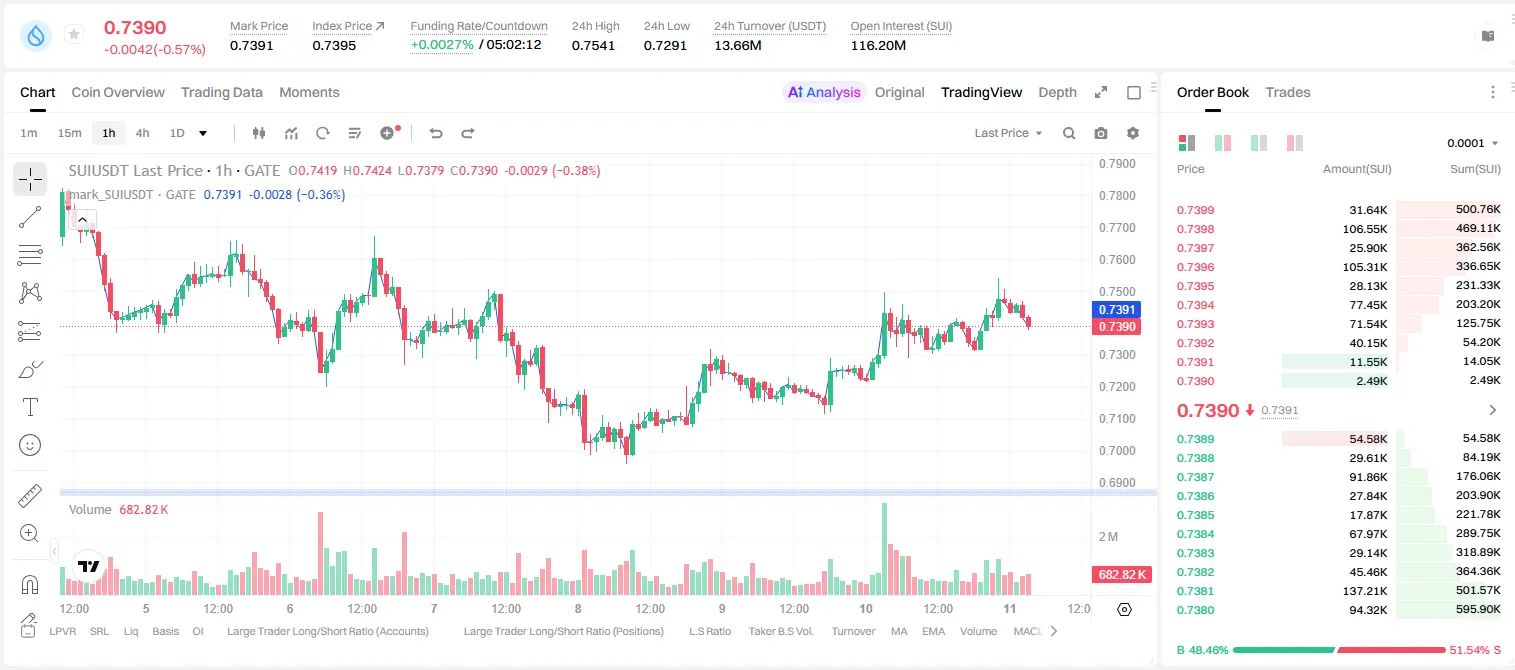Select the ruler measure tool
Image resolution: width=1515 pixels, height=670 pixels.
tap(30, 495)
